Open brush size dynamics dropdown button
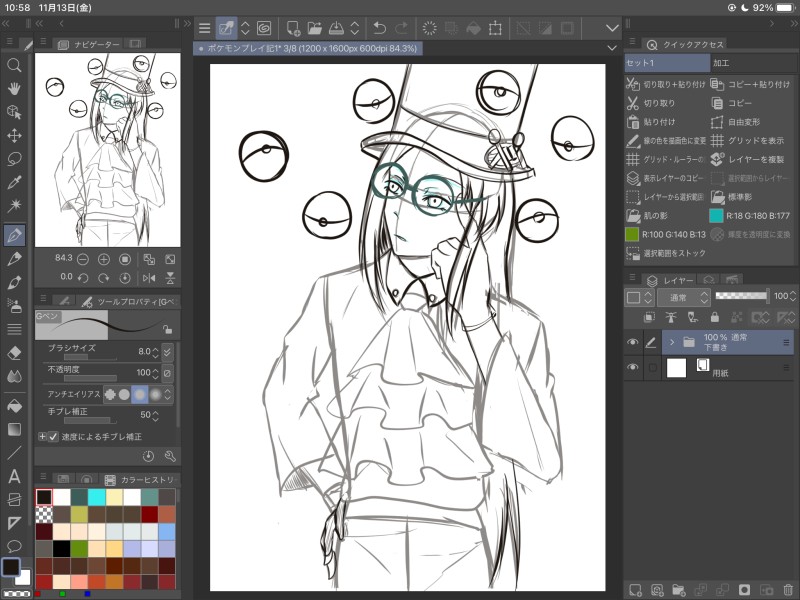 [x=167, y=352]
